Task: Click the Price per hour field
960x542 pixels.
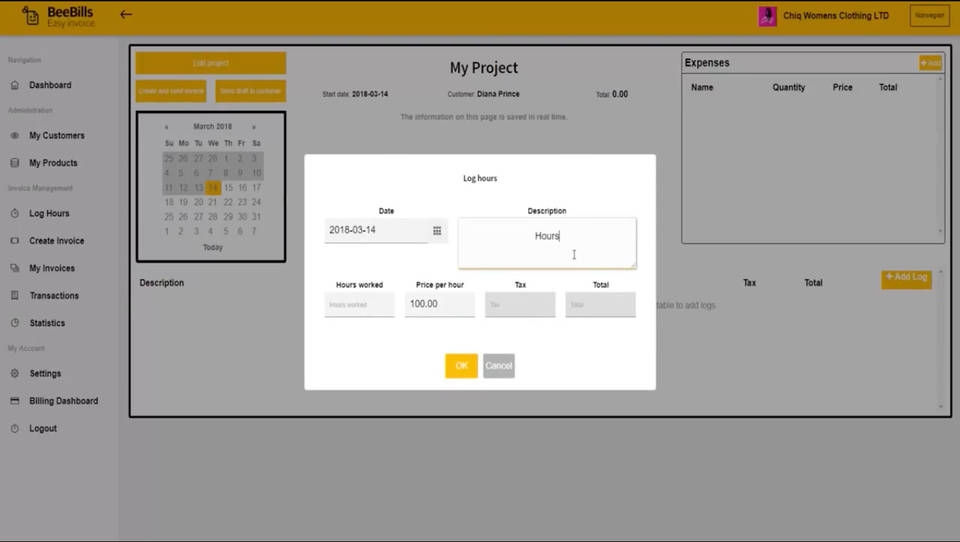Action: pos(439,304)
